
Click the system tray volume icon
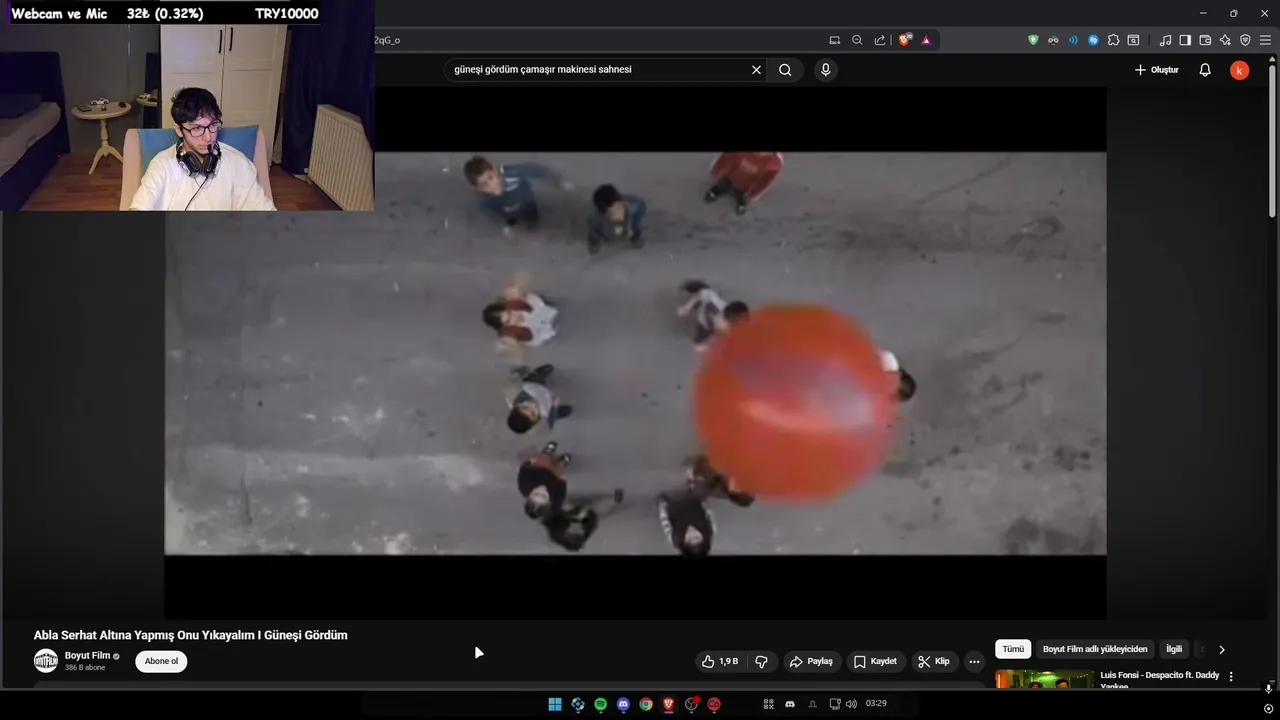(851, 704)
